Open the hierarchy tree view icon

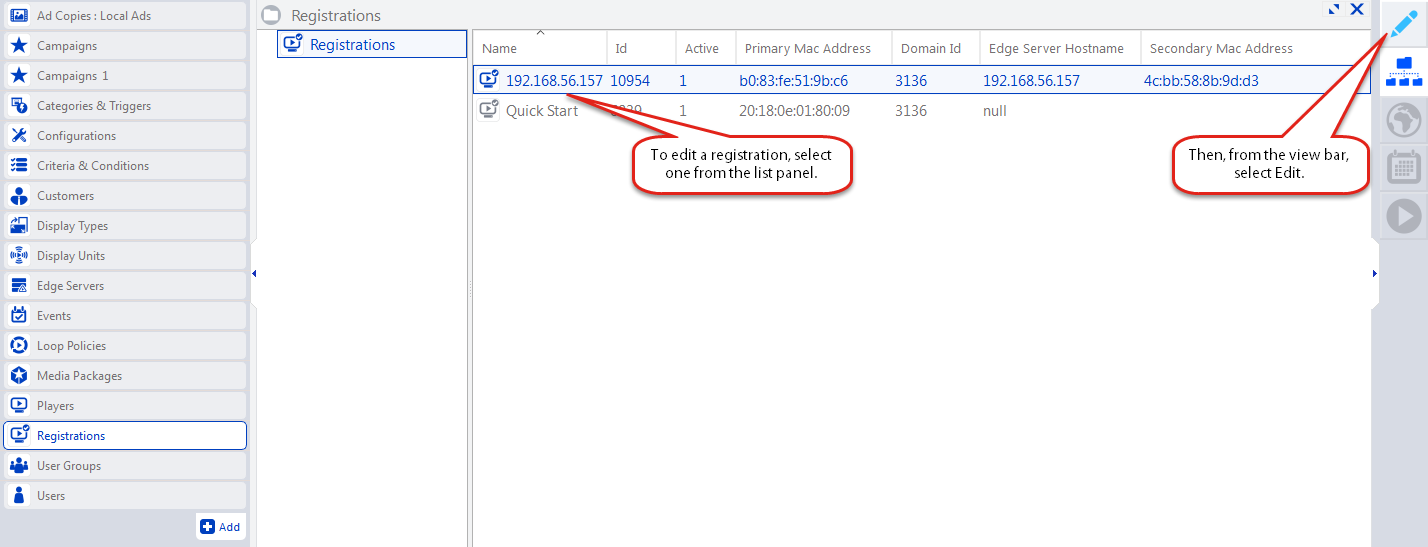tap(1404, 72)
